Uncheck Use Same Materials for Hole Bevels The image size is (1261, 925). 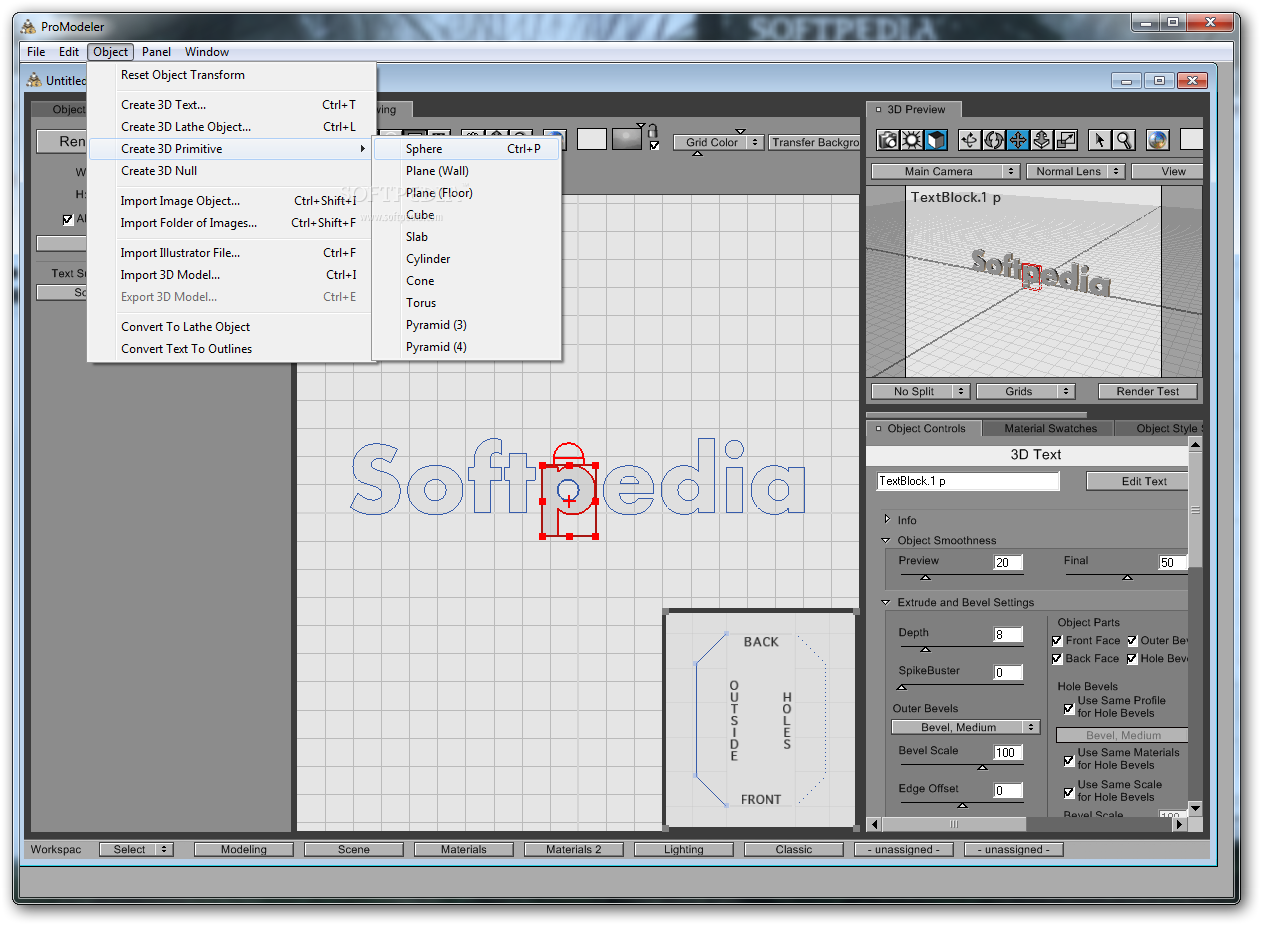[1069, 760]
